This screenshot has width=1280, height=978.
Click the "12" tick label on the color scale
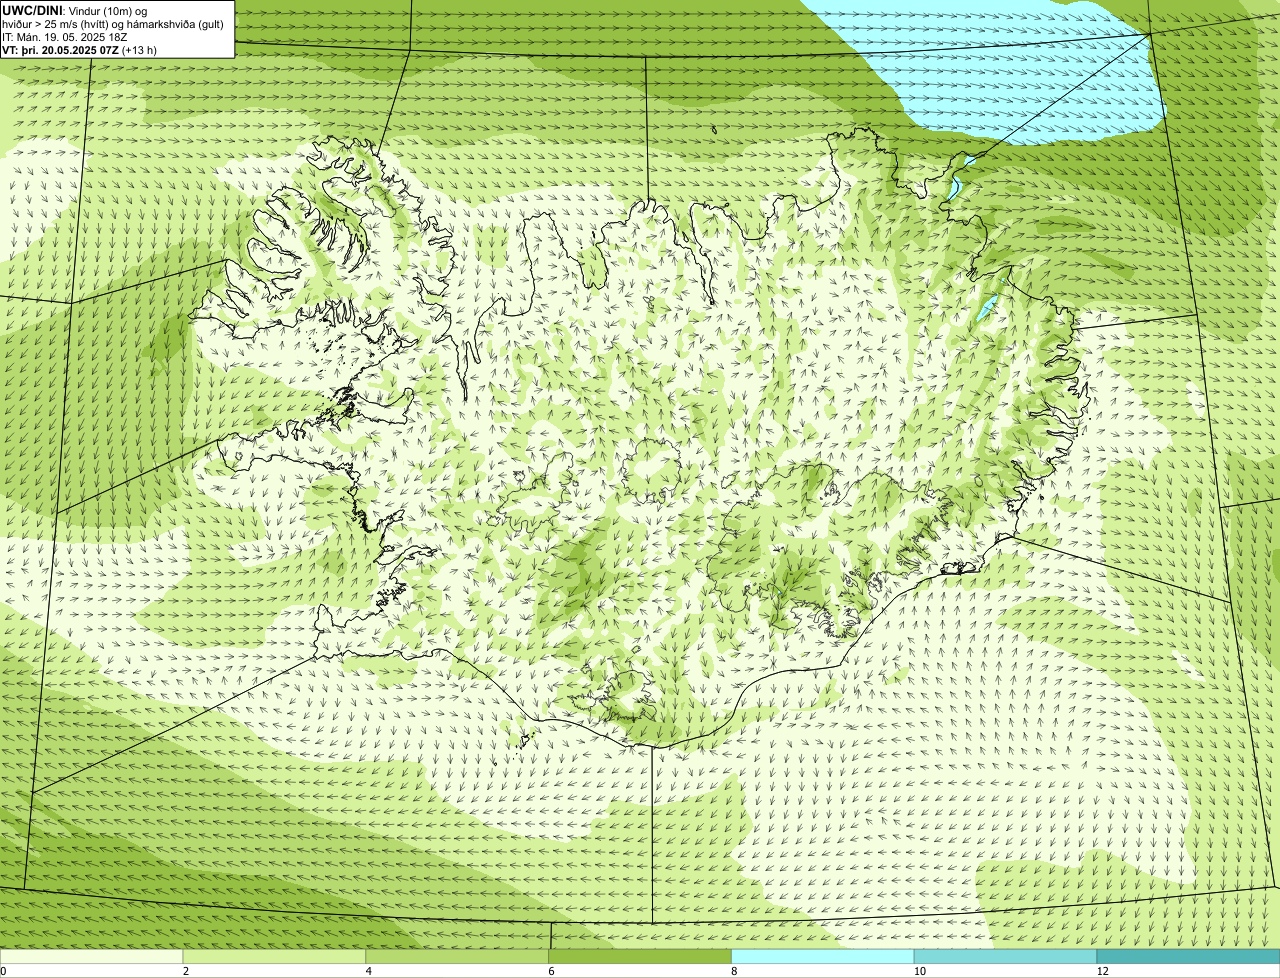pos(1102,971)
